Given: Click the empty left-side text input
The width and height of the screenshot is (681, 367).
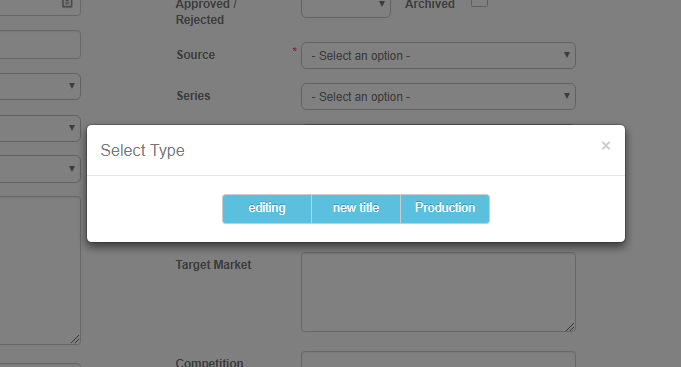Looking at the screenshot, I should tap(40, 44).
